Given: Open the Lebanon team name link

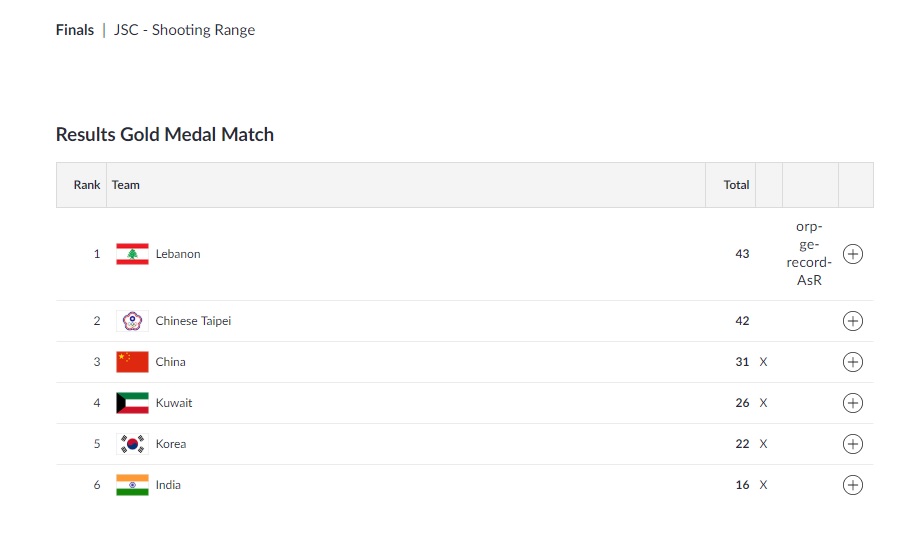Looking at the screenshot, I should coord(178,254).
